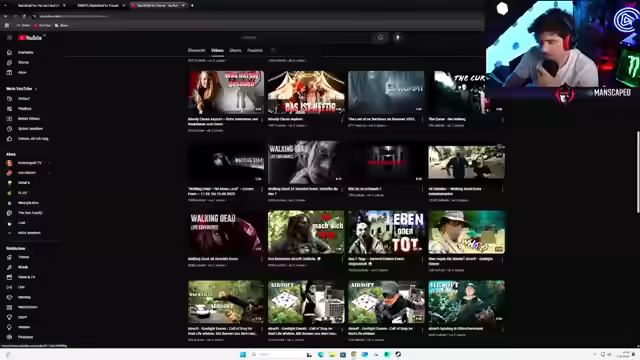Click the YouTube search input field
The image size is (640, 360).
pyautogui.click(x=306, y=38)
